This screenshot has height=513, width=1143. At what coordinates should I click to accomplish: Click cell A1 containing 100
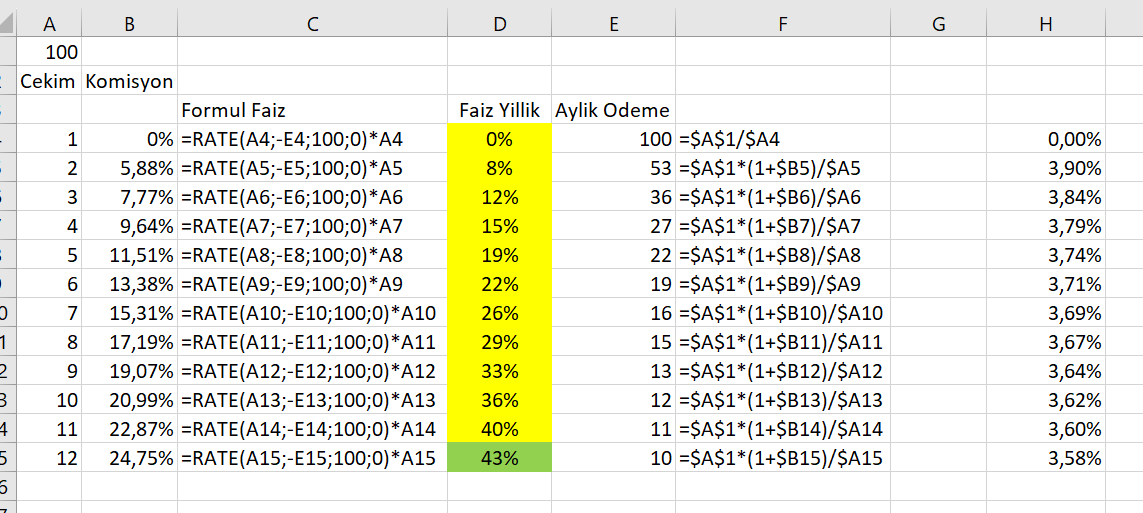coord(50,52)
